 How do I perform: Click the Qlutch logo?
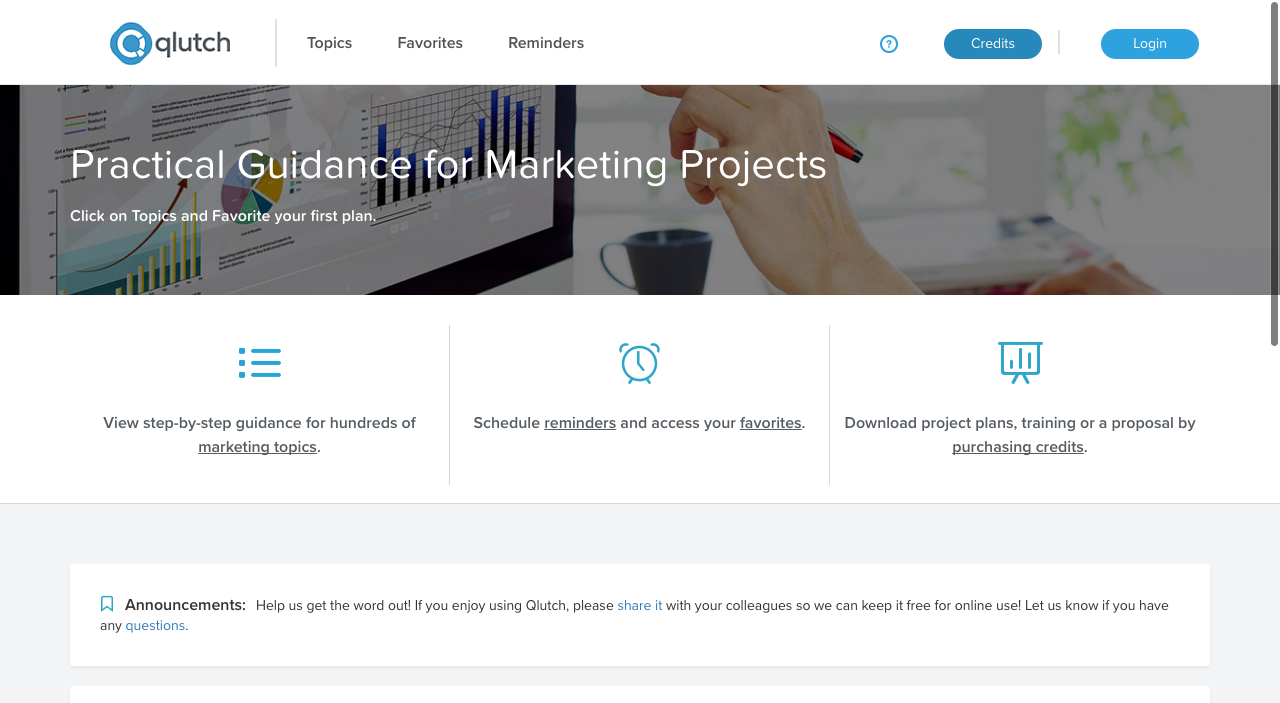tap(170, 43)
